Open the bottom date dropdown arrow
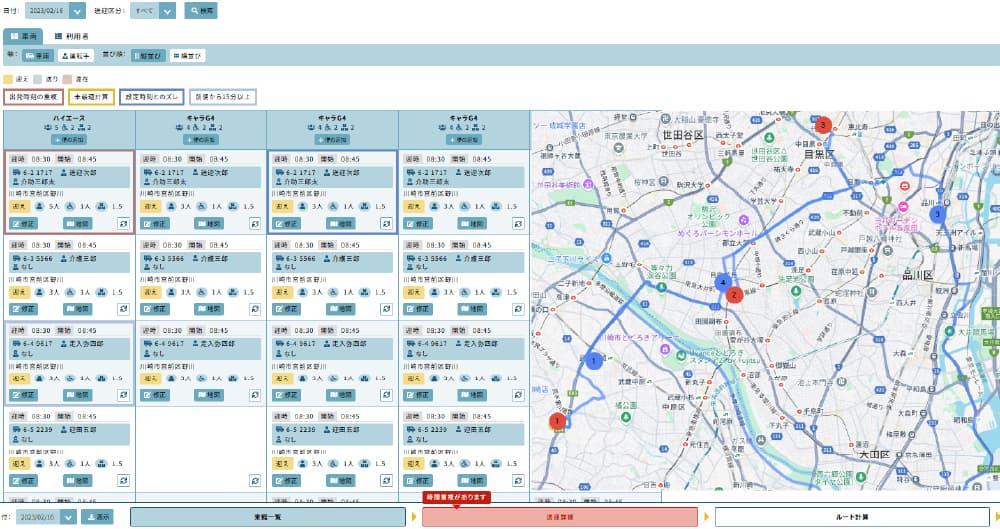 tap(68, 517)
